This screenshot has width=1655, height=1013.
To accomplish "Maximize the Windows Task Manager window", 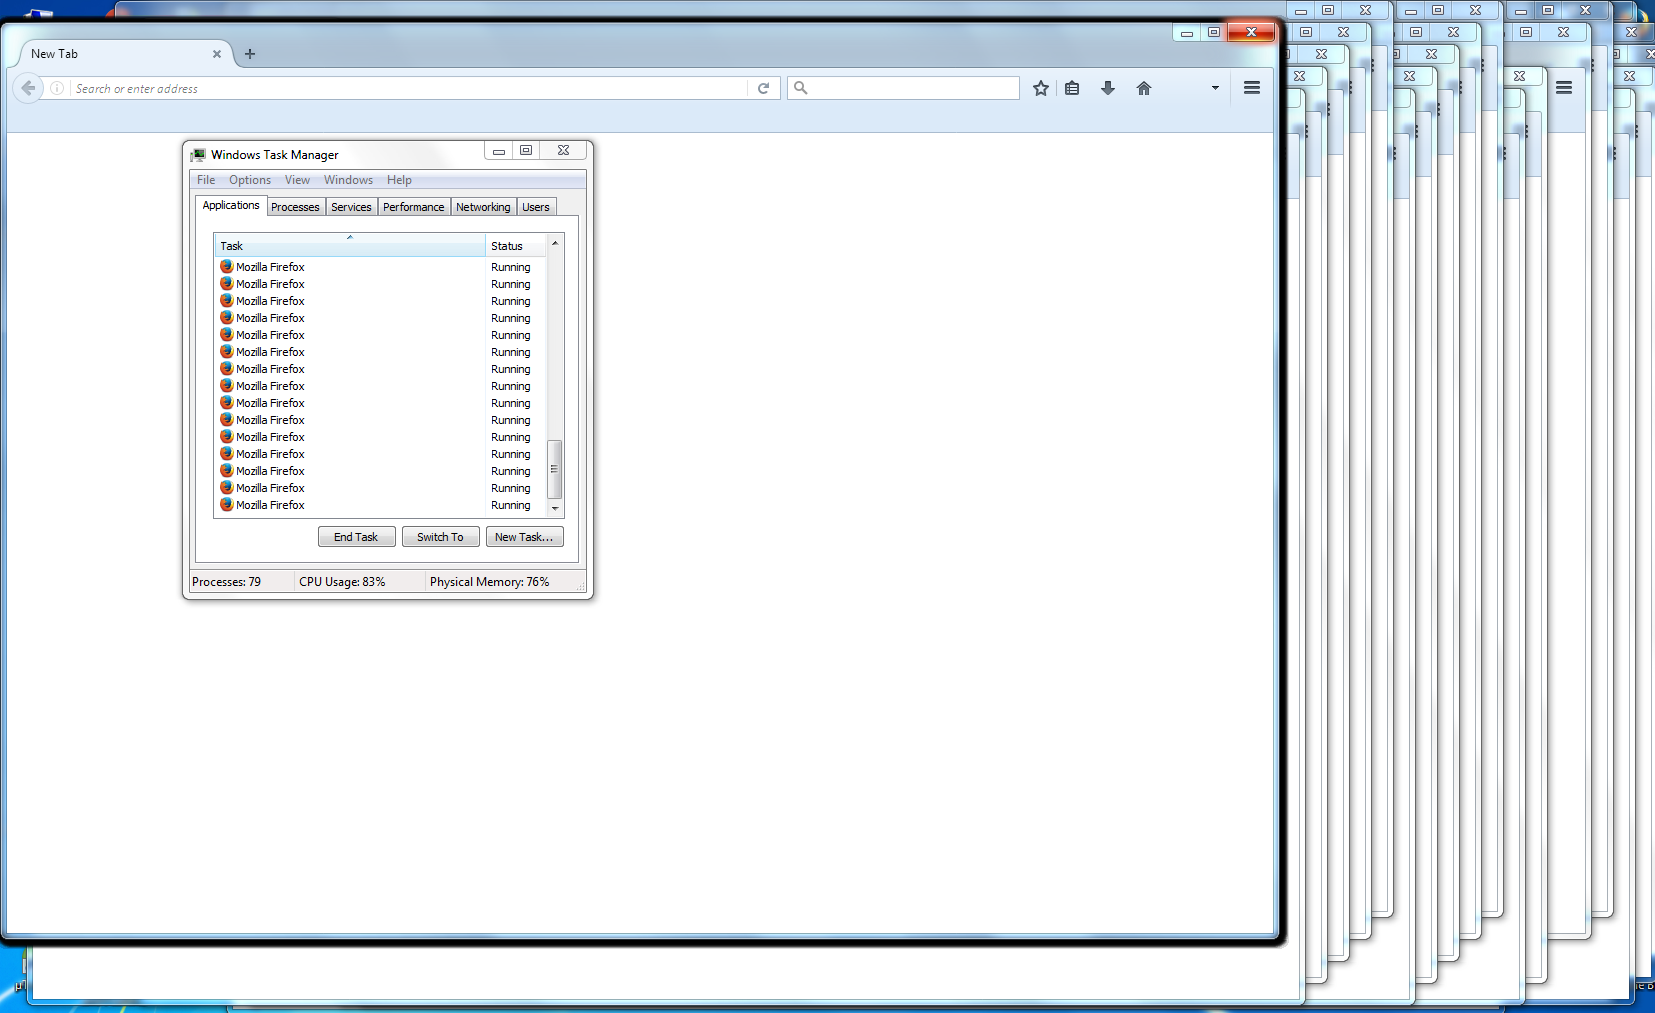I will tap(526, 151).
